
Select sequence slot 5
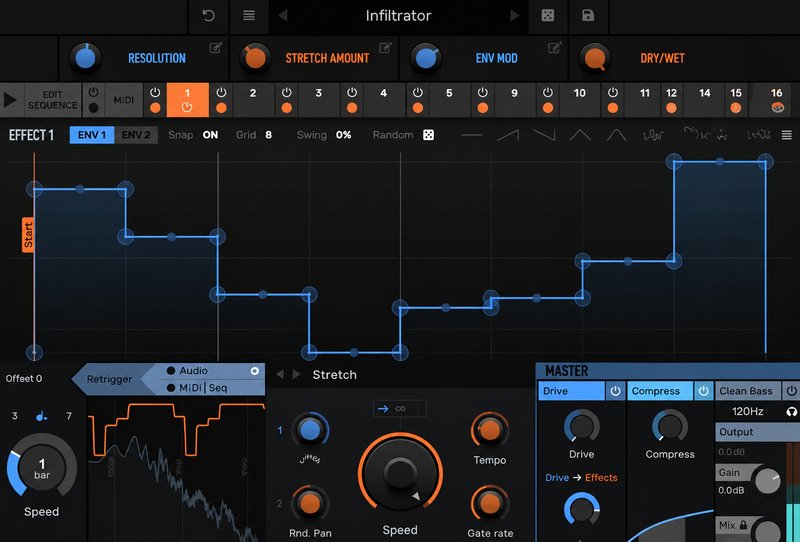pyautogui.click(x=449, y=100)
